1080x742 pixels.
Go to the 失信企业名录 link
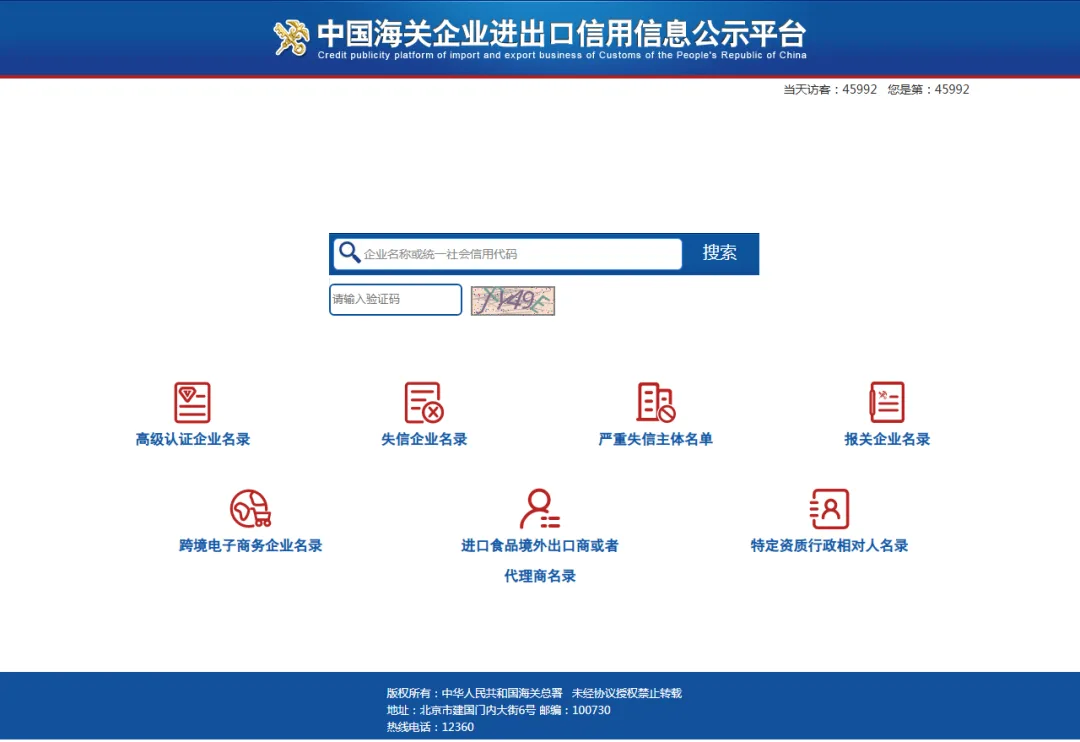coord(424,439)
